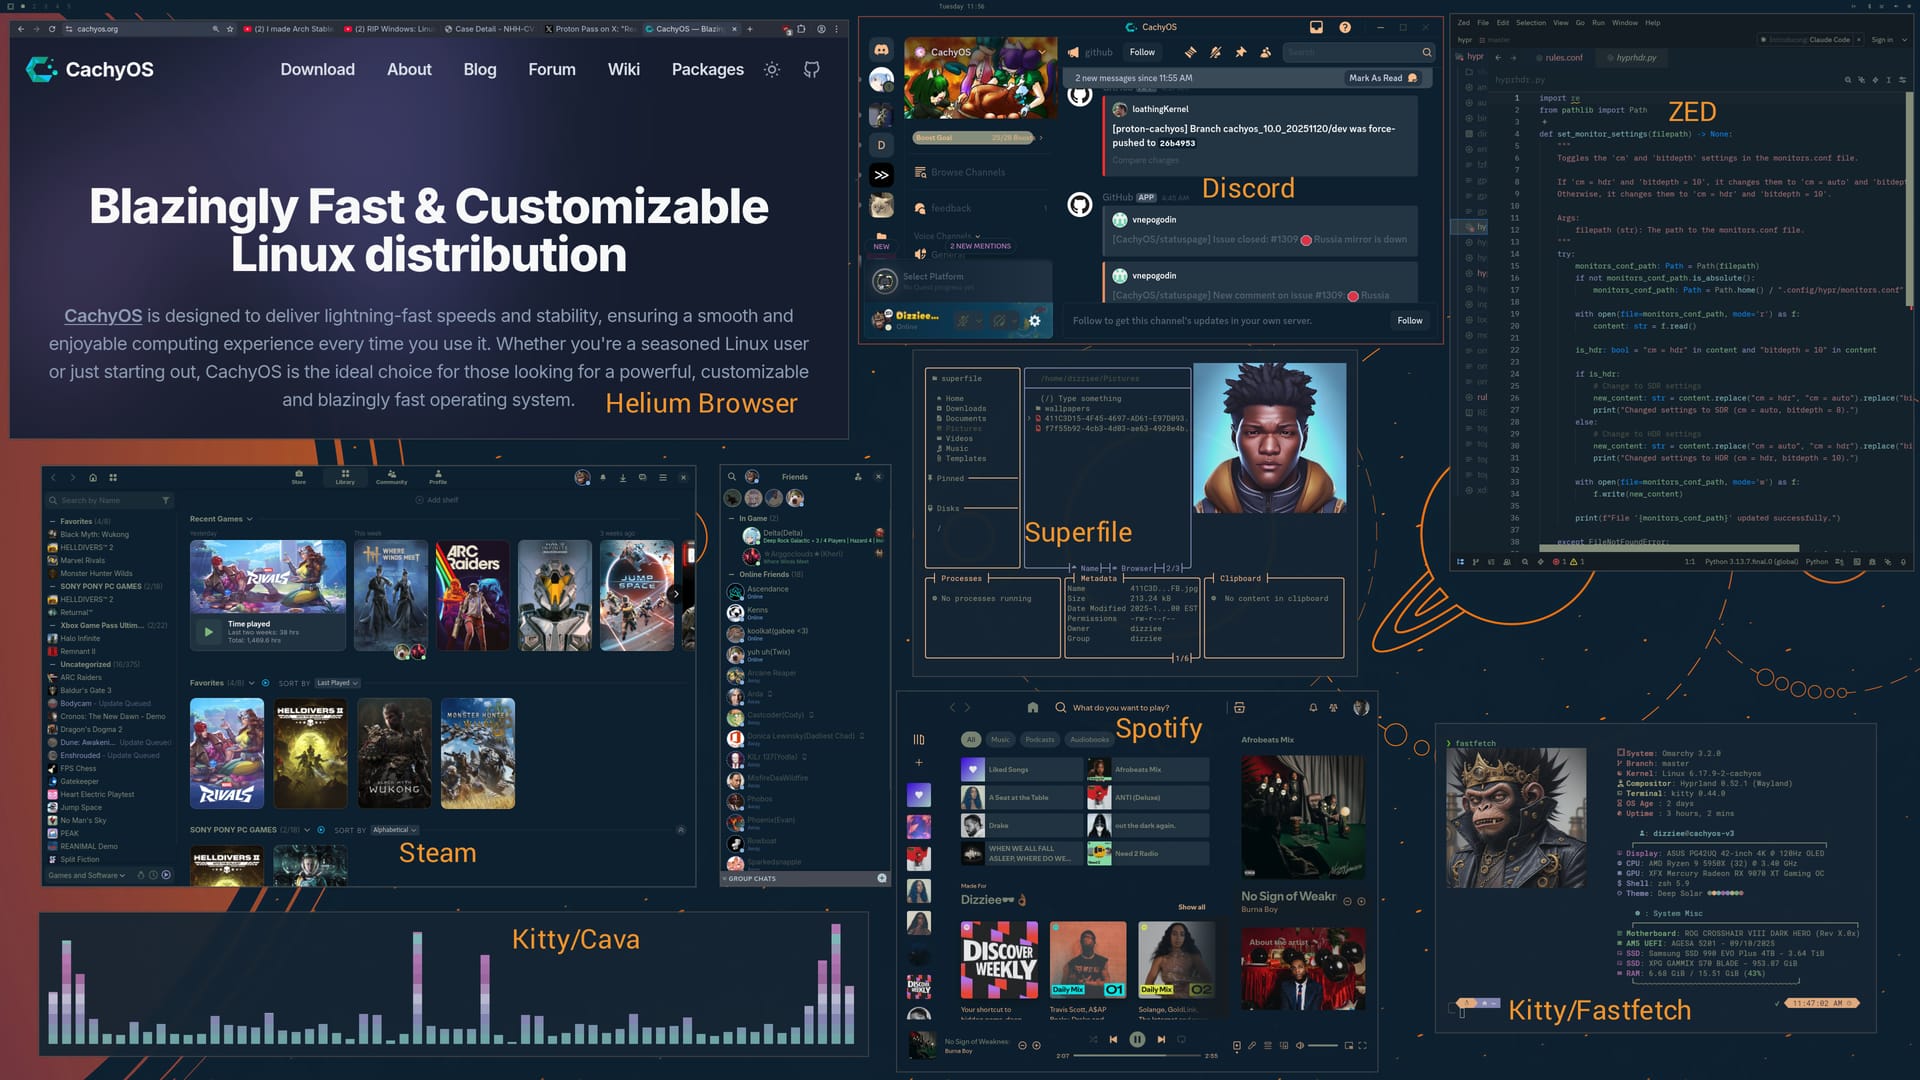Image resolution: width=1920 pixels, height=1080 pixels.
Task: Toggle Spotify shuffle mode
Action: [x=1092, y=1040]
